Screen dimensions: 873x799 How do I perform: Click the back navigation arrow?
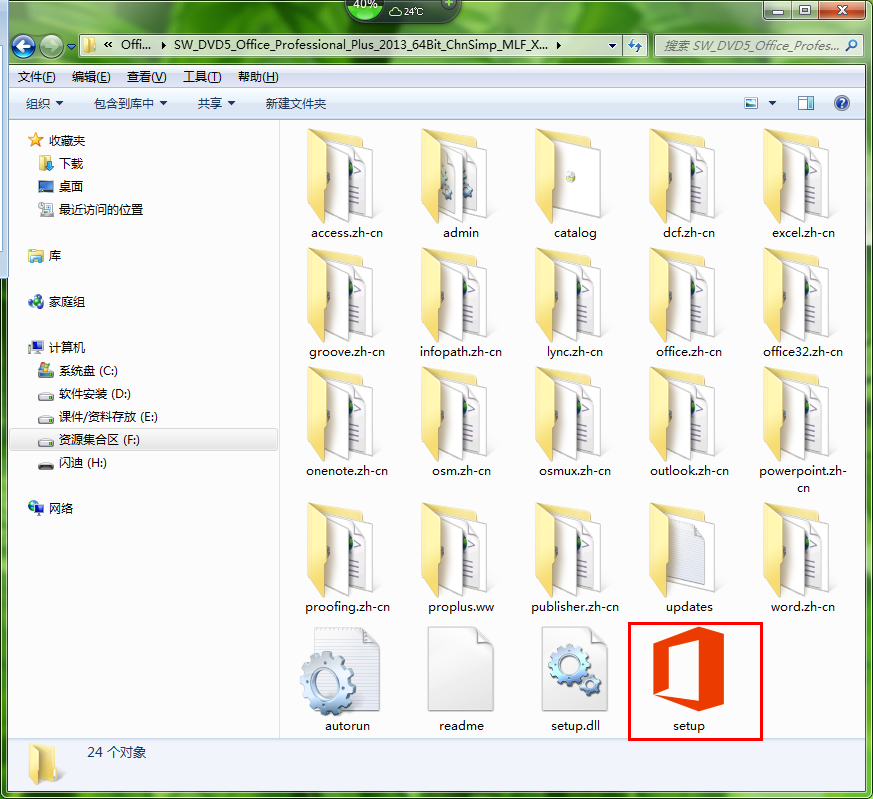point(24,46)
